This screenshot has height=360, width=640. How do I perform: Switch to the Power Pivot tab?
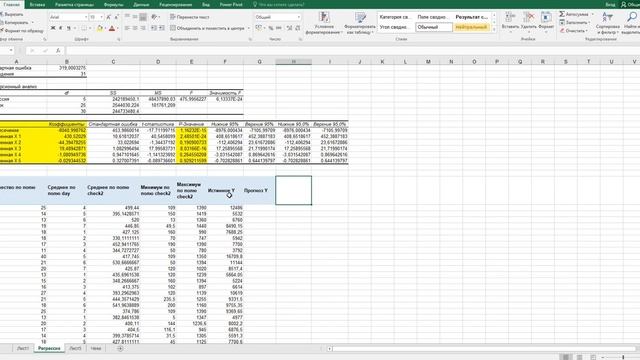[x=231, y=4]
